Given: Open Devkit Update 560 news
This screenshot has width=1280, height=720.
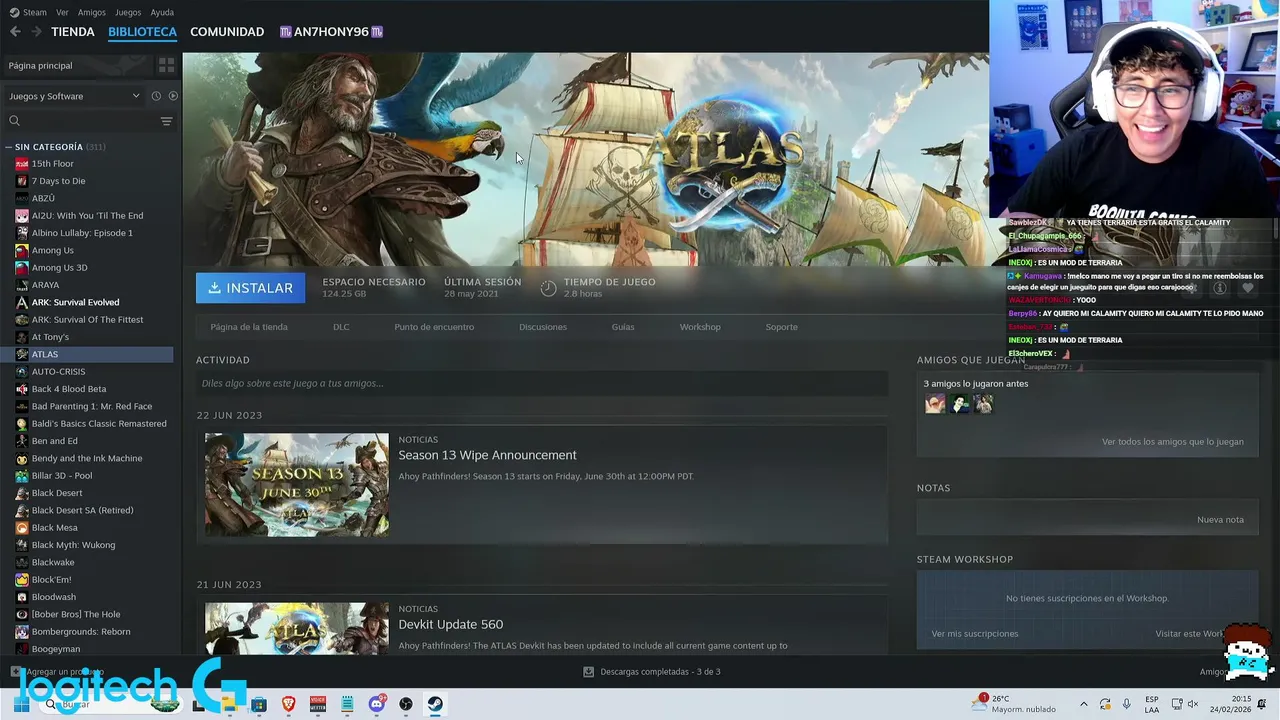Looking at the screenshot, I should click(x=451, y=624).
